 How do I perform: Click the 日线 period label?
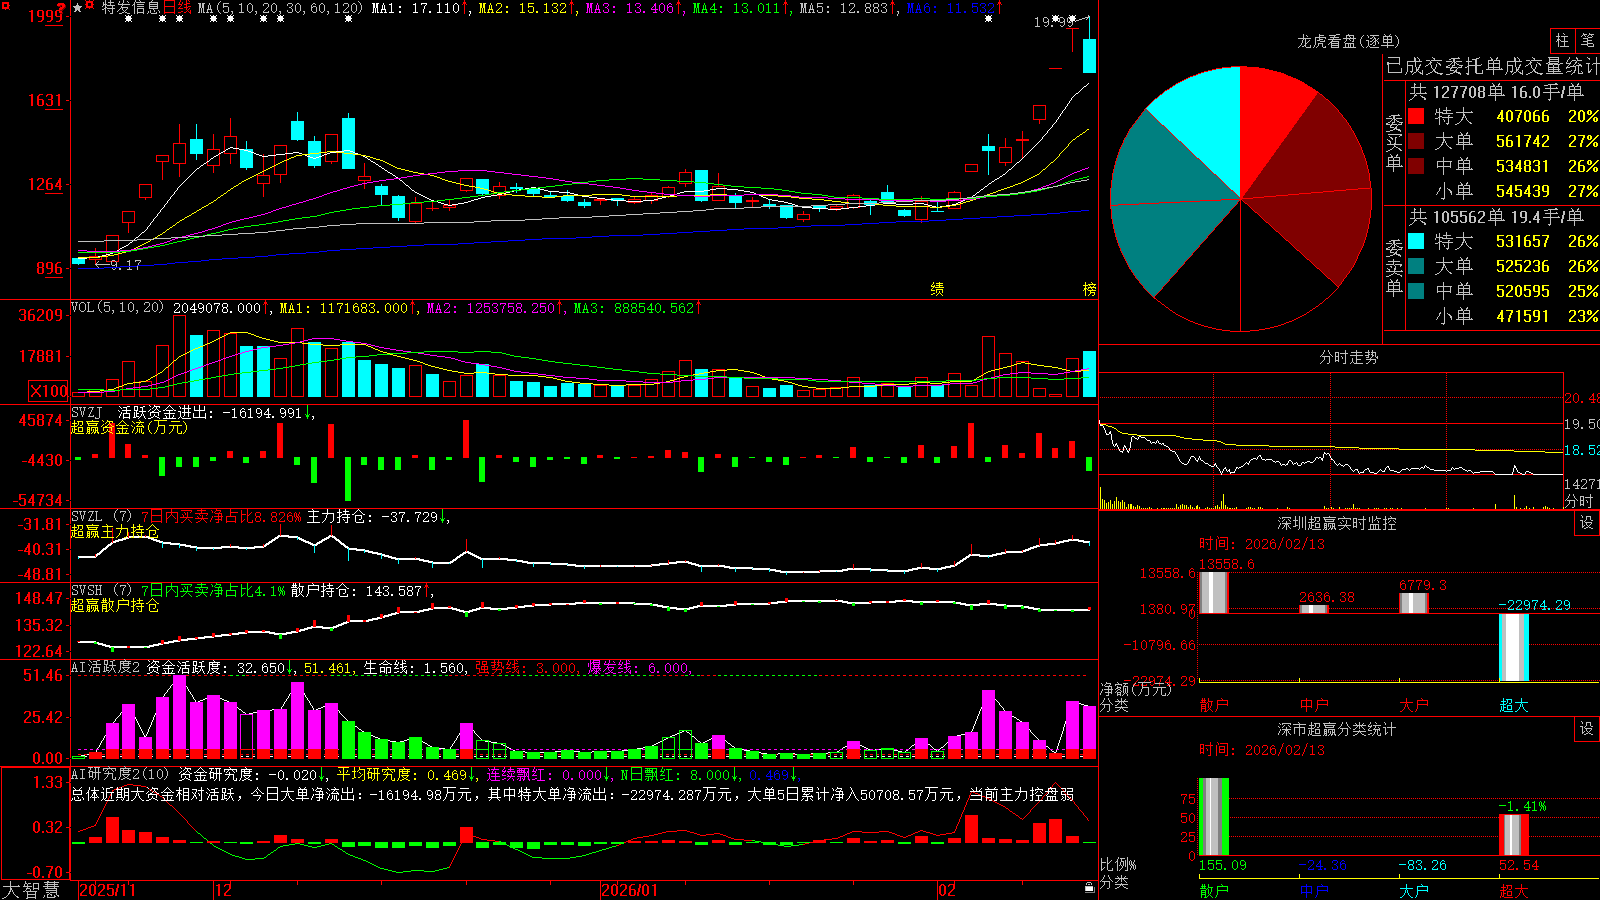coord(177,8)
